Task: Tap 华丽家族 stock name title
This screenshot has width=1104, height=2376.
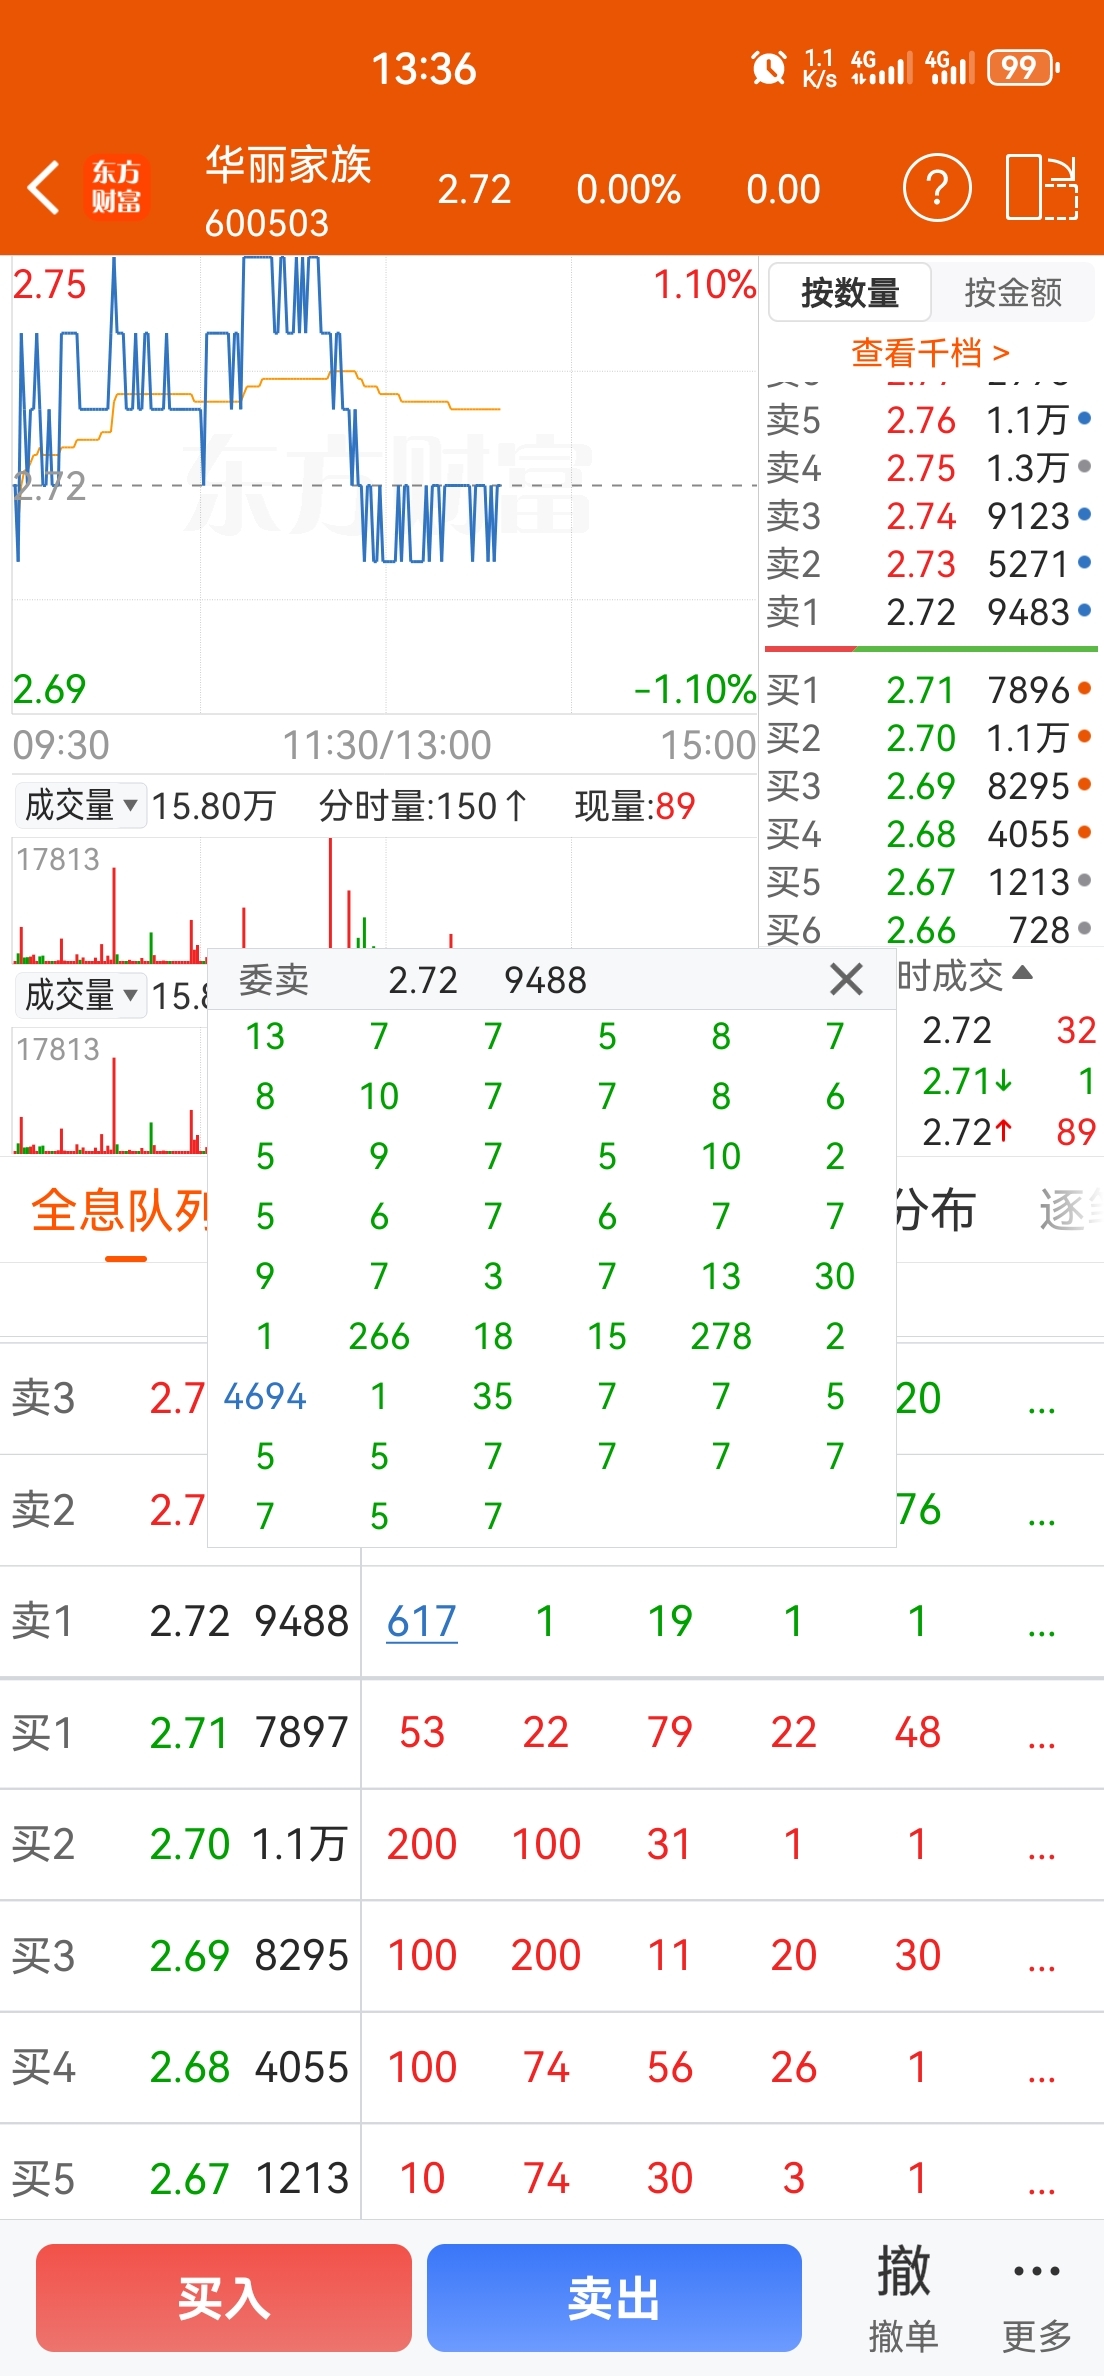Action: (288, 164)
